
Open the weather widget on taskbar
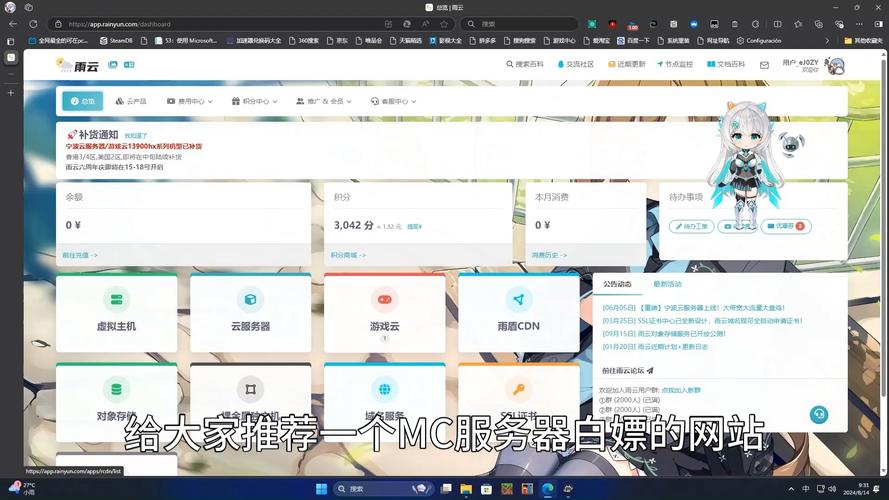22,489
